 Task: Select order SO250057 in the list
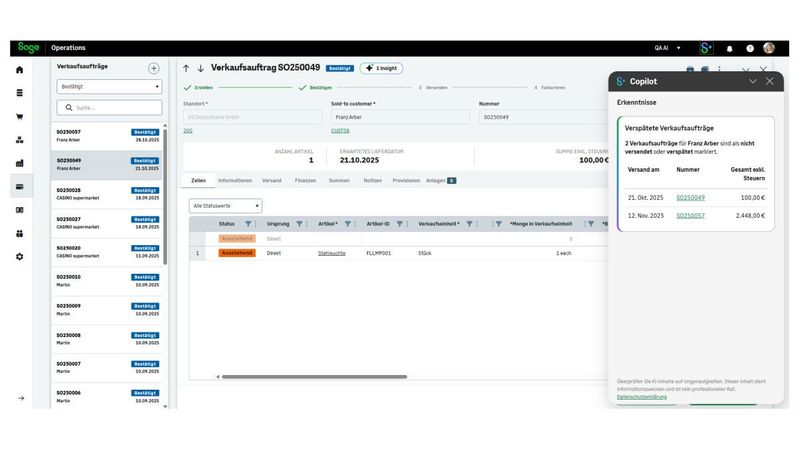107,136
